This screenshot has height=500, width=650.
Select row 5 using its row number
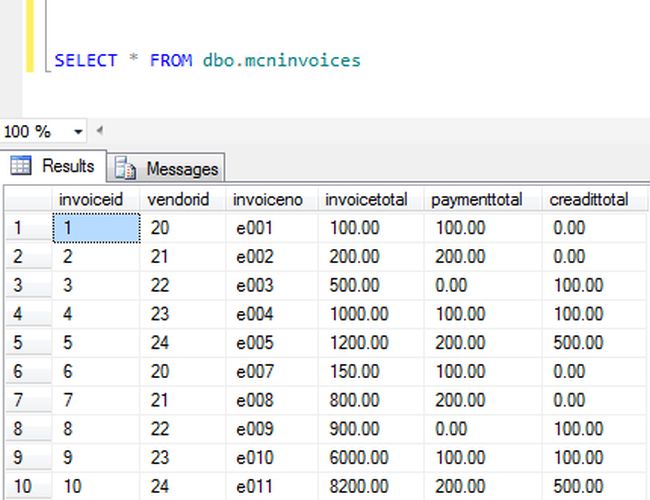click(25, 342)
